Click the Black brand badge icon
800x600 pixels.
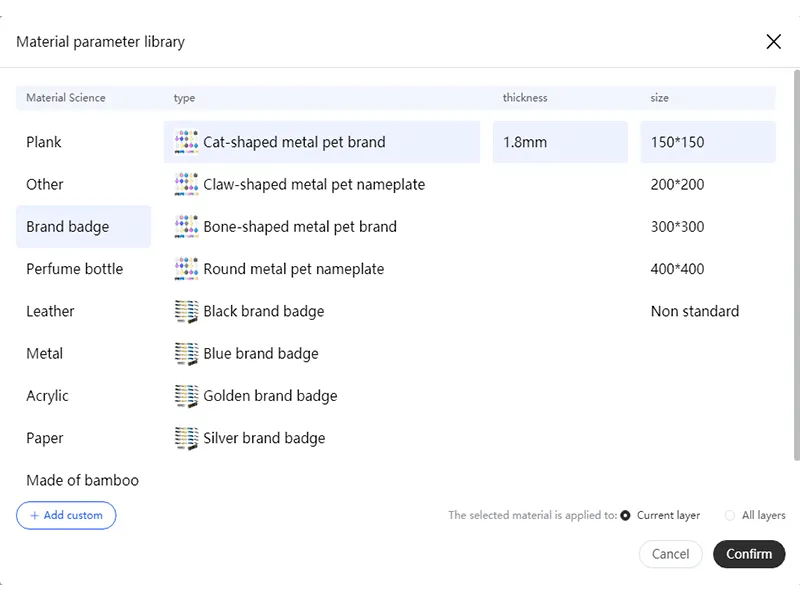186,311
